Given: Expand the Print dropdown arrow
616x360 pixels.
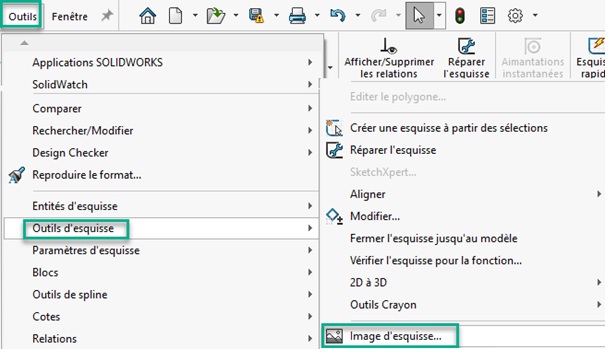Looking at the screenshot, I should point(317,16).
